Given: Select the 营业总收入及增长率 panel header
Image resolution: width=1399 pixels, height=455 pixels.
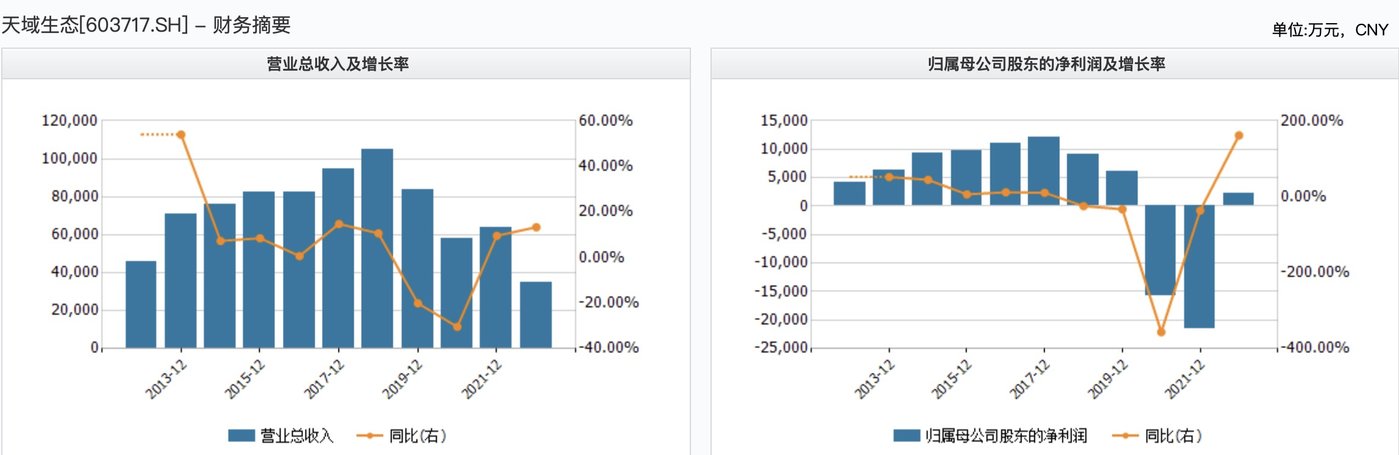Looking at the screenshot, I should click(x=345, y=64).
